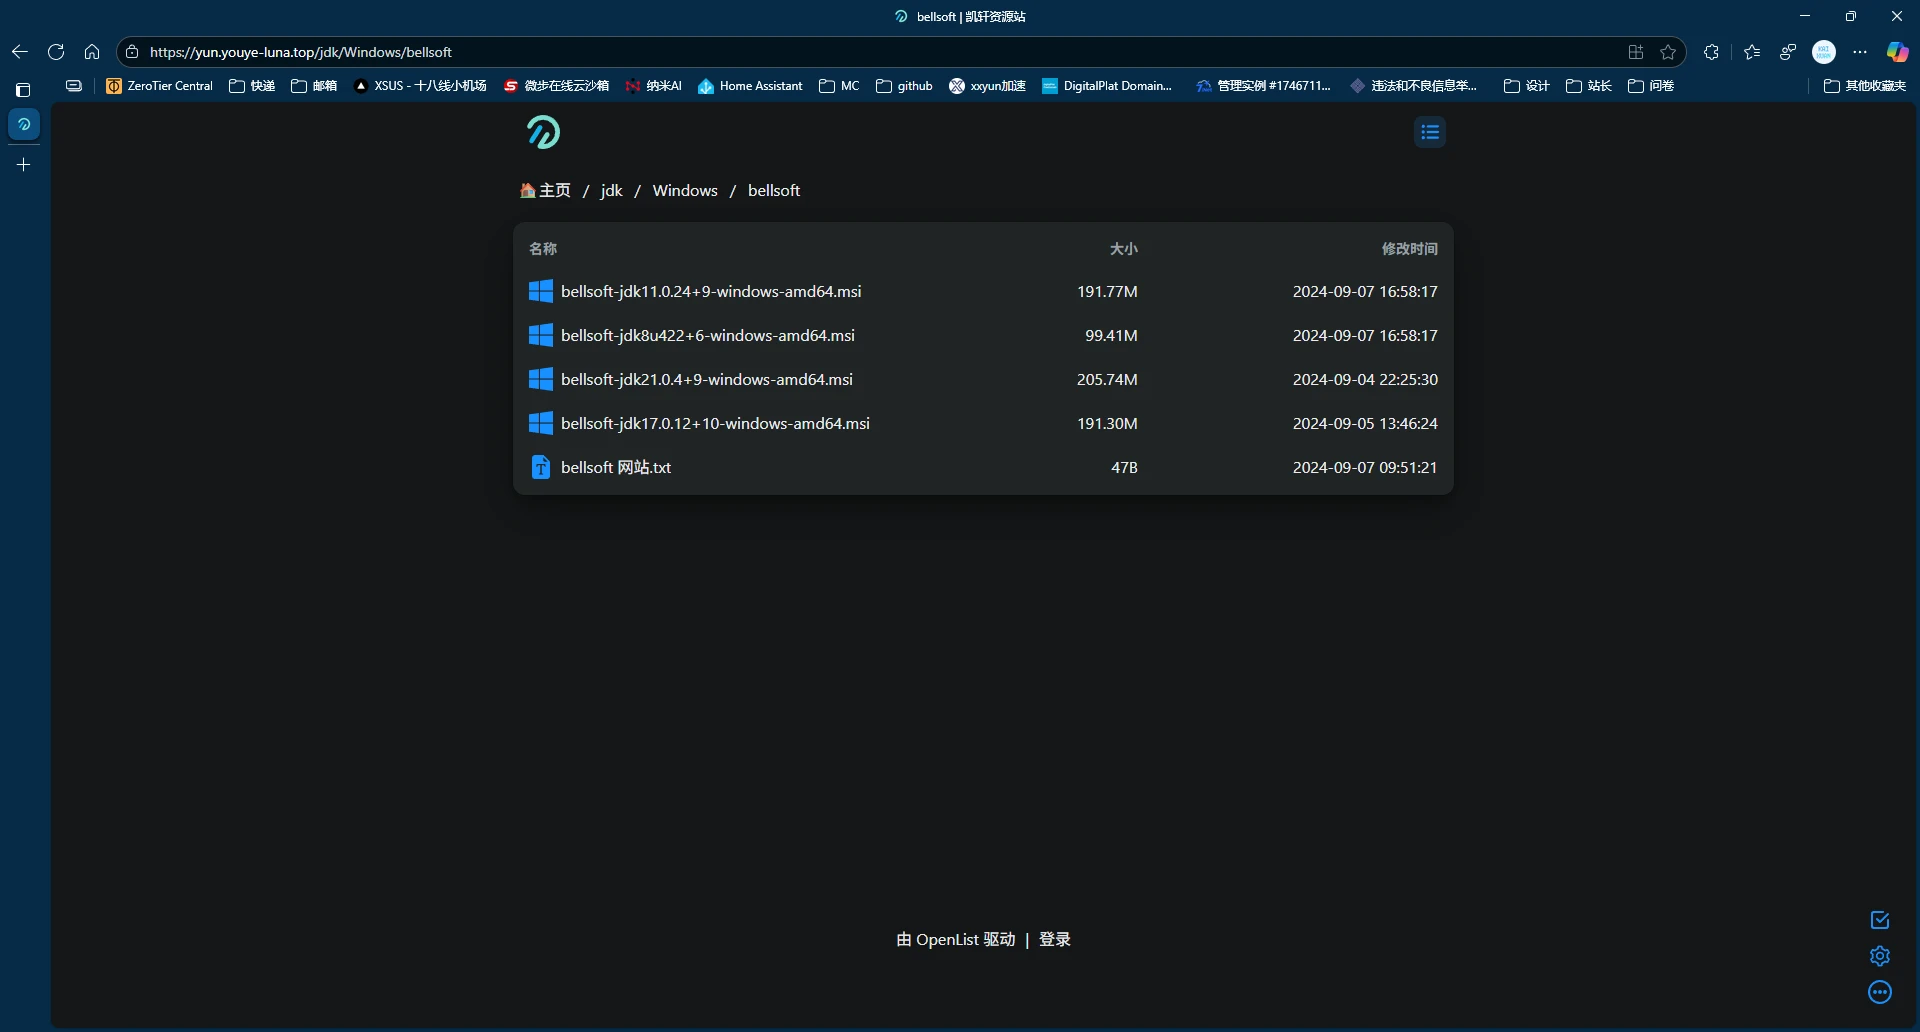Open the 快递 bookmark folder
Image resolution: width=1920 pixels, height=1032 pixels.
[252, 86]
